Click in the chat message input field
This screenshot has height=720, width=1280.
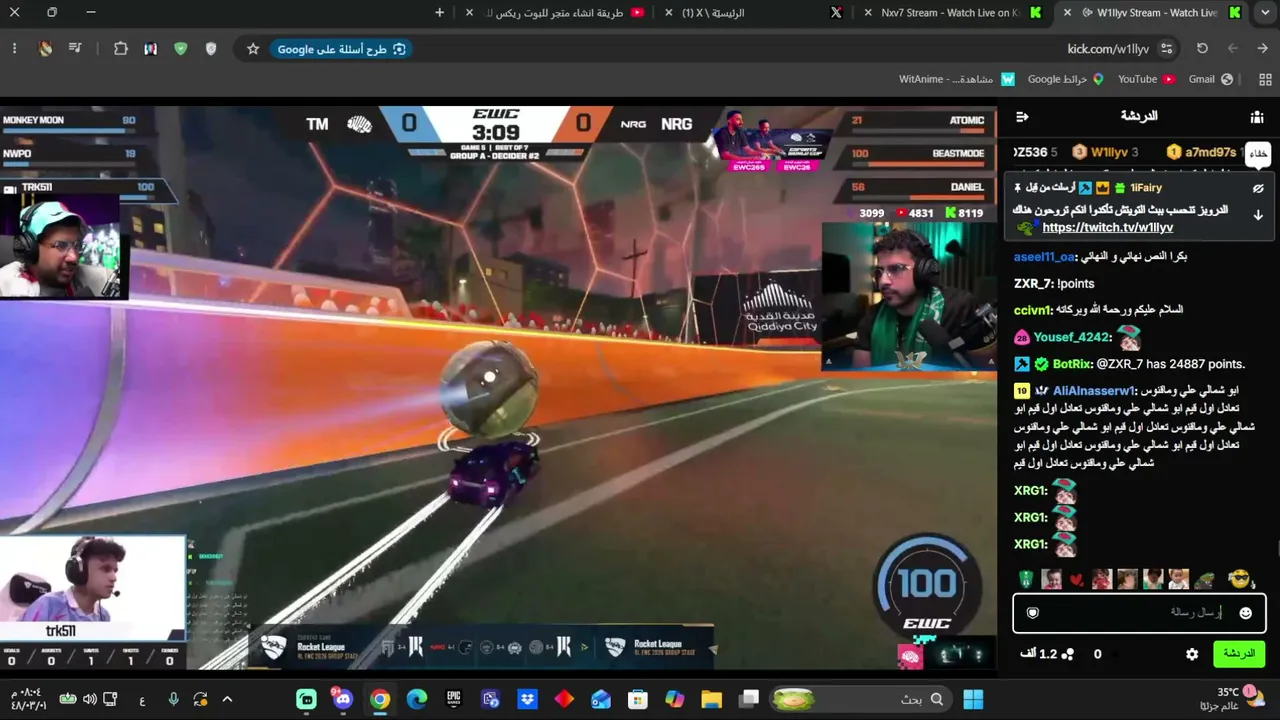[x=1139, y=612]
